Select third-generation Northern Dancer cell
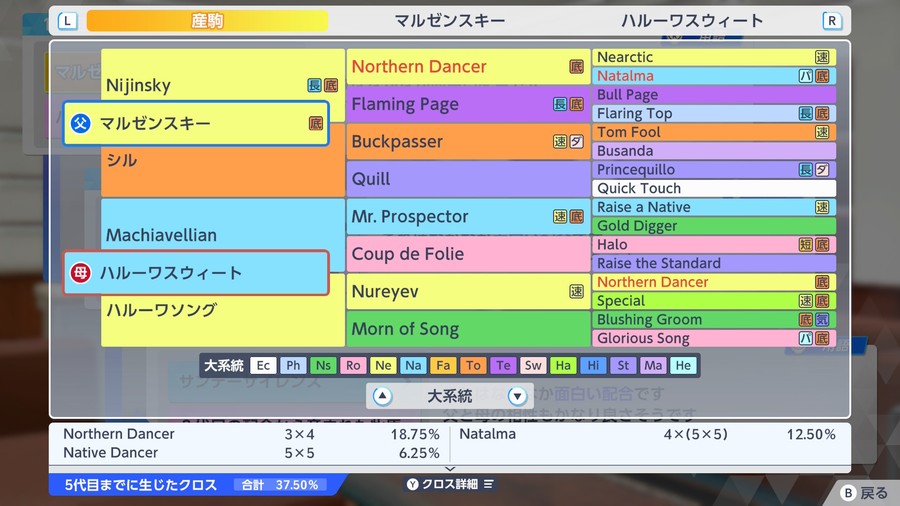This screenshot has height=506, width=900. click(x=468, y=67)
